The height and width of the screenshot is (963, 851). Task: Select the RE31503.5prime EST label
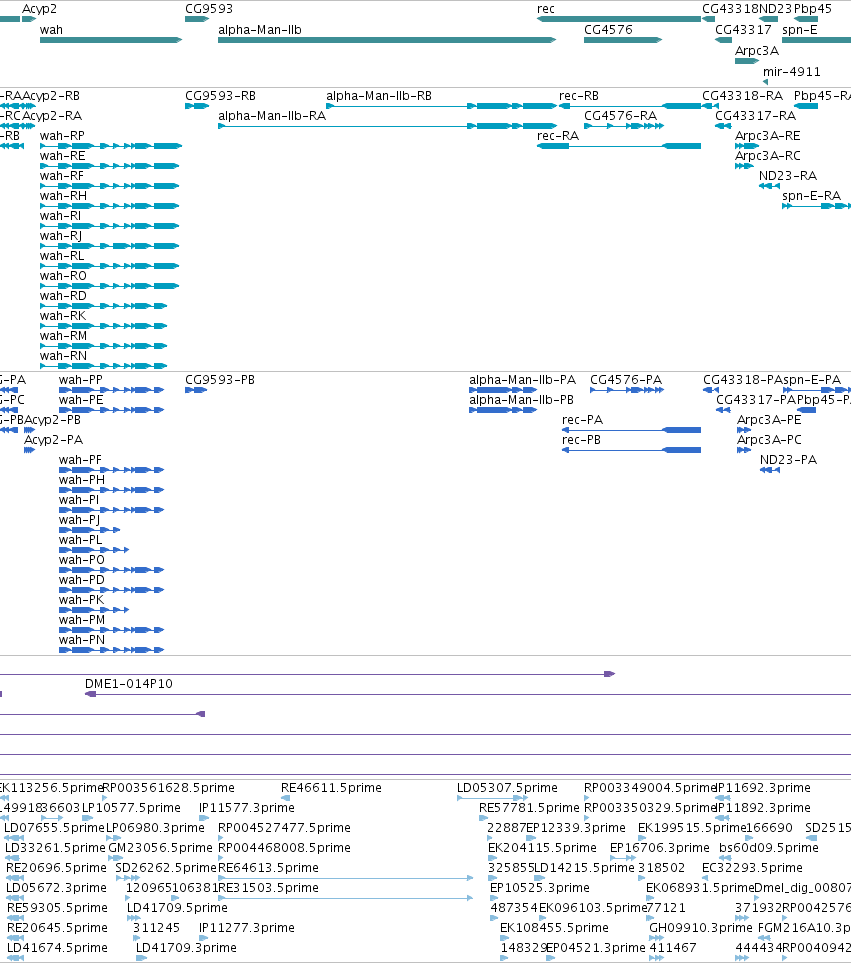coord(268,887)
